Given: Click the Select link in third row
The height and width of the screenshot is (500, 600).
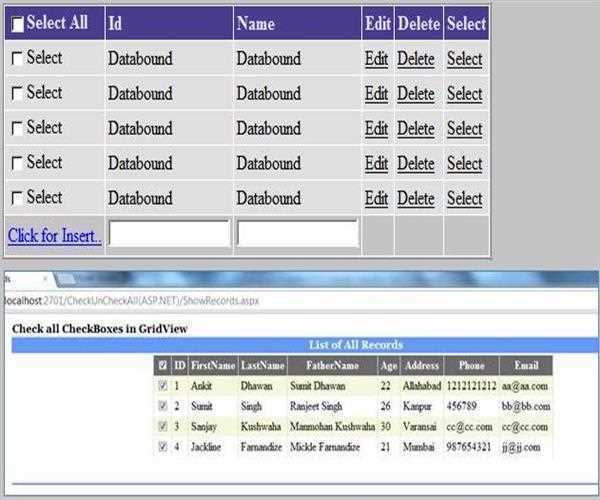Looking at the screenshot, I should coord(464,129).
